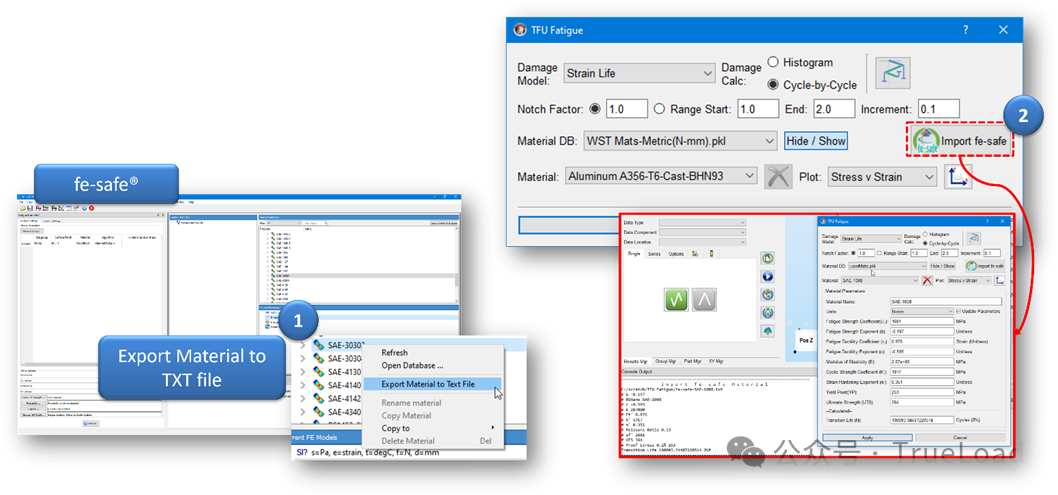Click the SAE-4142 material icon
The image size is (1058, 495).
[319, 399]
